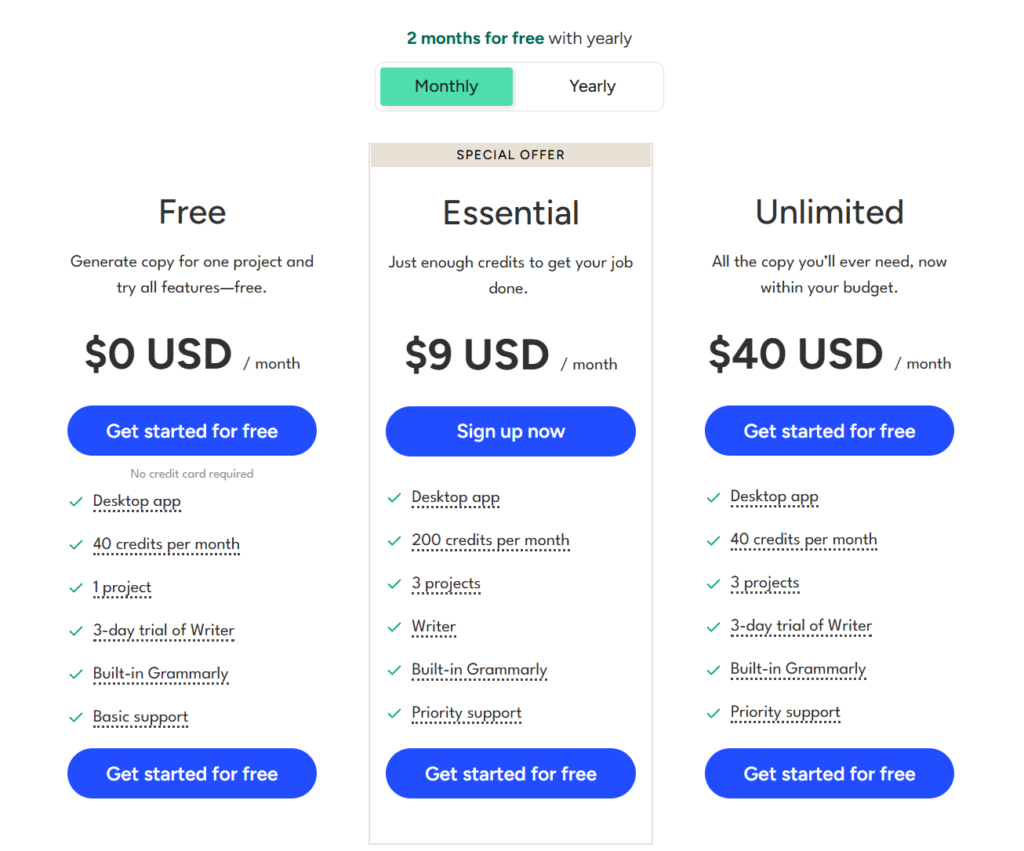
Task: Click the checkmark beside Desktop app in Free plan
Action: (x=77, y=501)
